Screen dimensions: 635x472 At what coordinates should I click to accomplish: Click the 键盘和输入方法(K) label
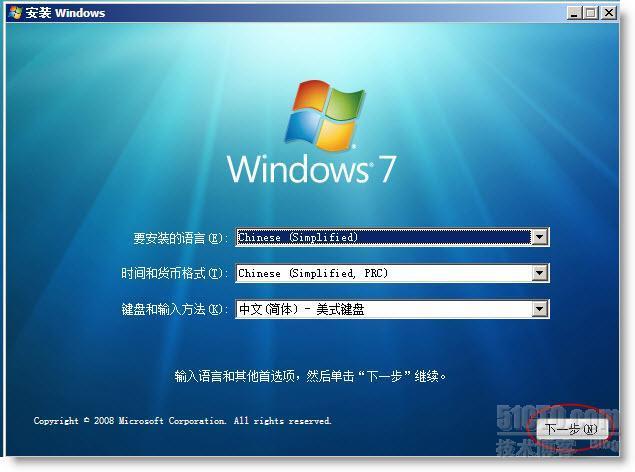pos(174,310)
